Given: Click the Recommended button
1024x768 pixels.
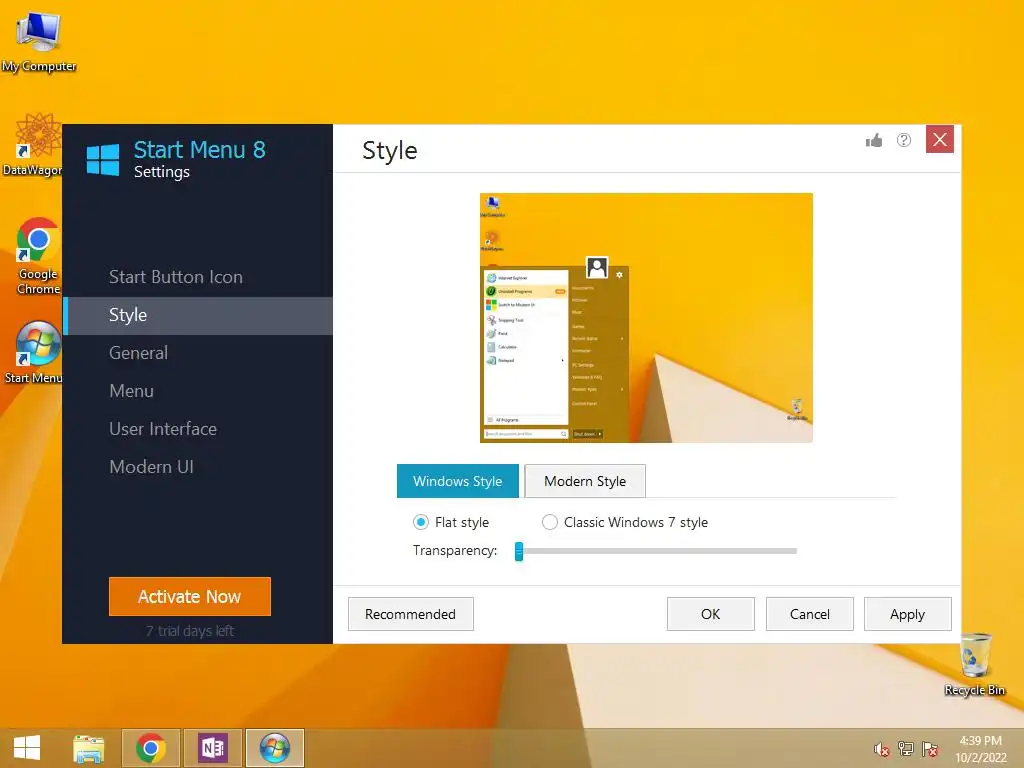Looking at the screenshot, I should coord(411,614).
